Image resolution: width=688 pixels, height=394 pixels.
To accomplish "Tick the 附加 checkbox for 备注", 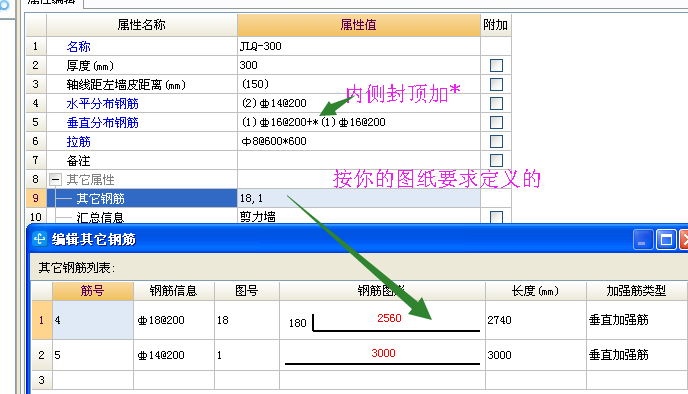I will [496, 161].
